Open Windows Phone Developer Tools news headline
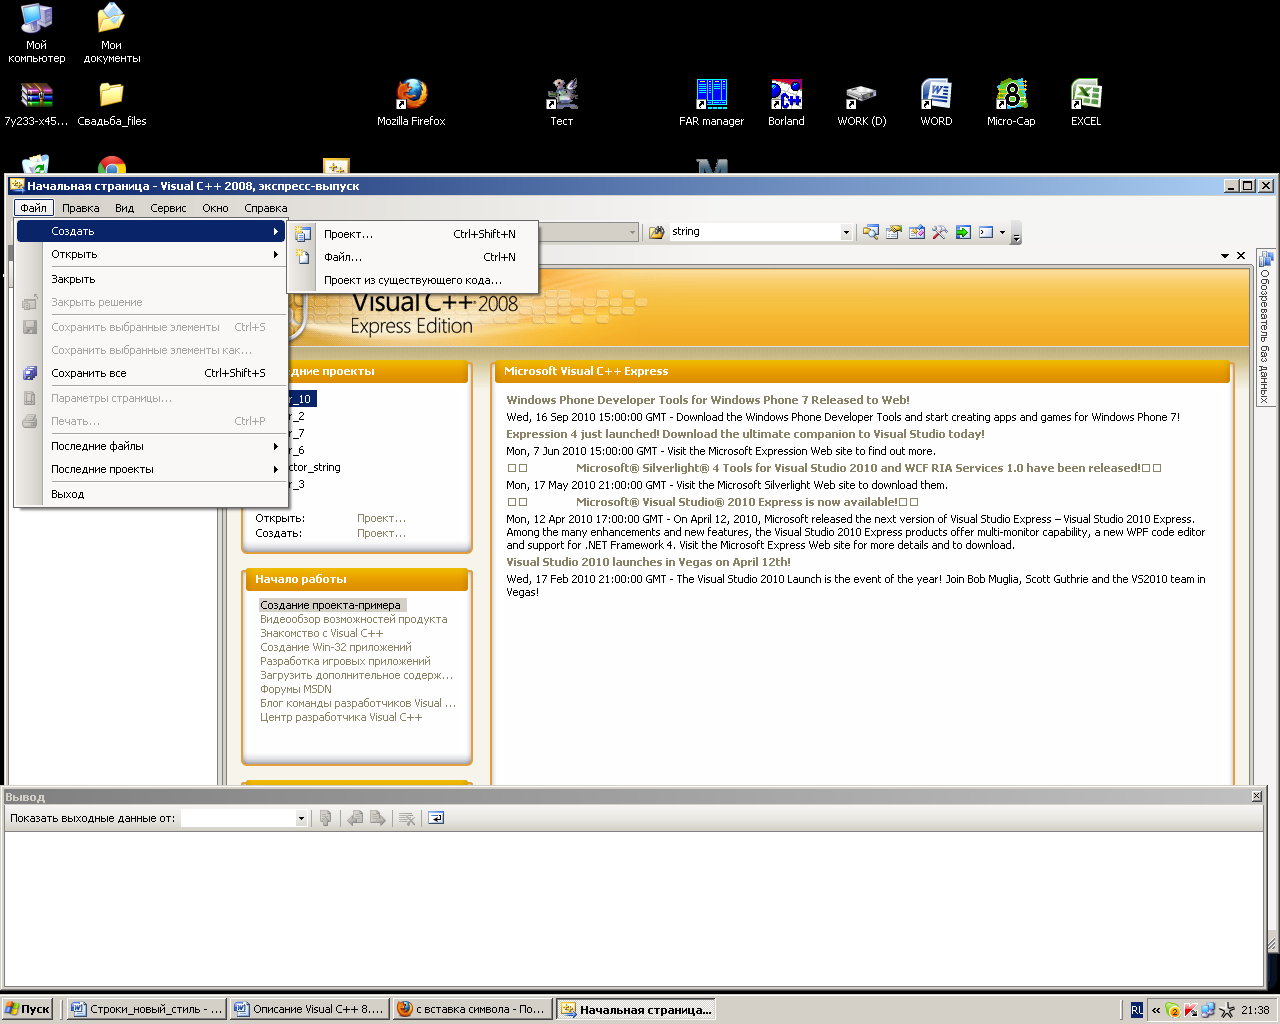The height and width of the screenshot is (1024, 1280). pos(708,400)
